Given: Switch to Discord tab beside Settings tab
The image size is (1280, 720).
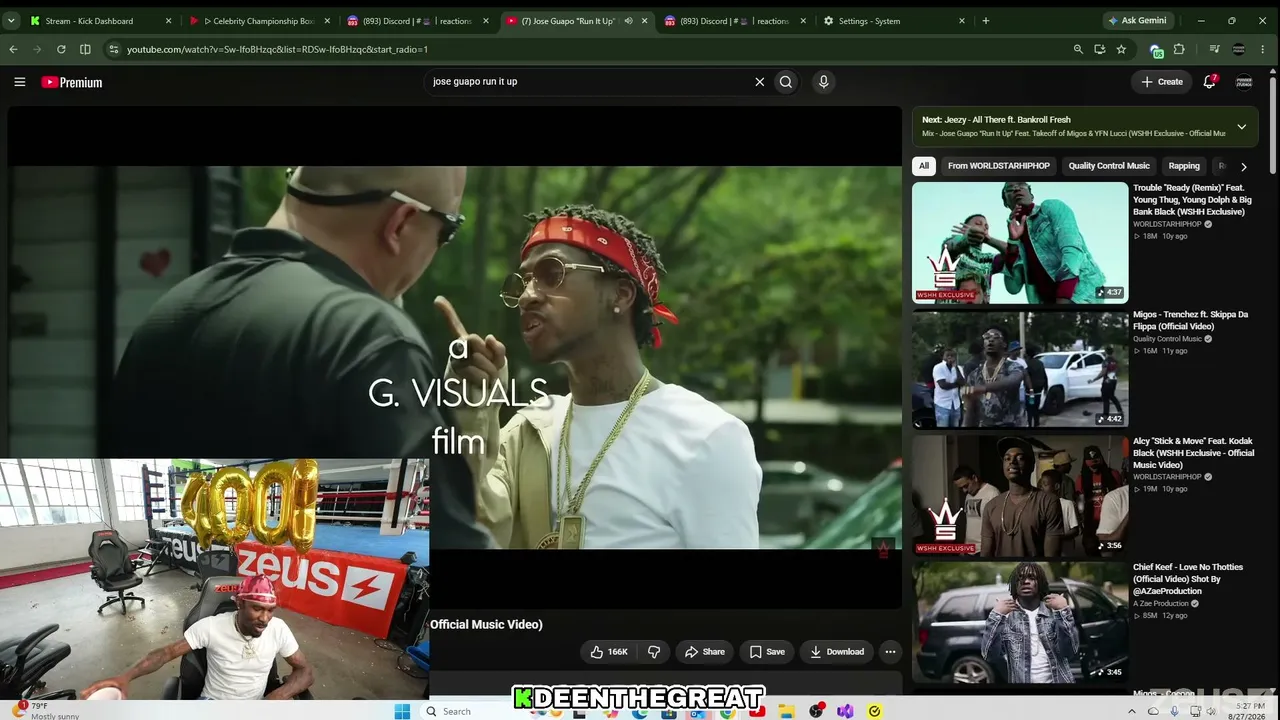Looking at the screenshot, I should tap(734, 21).
